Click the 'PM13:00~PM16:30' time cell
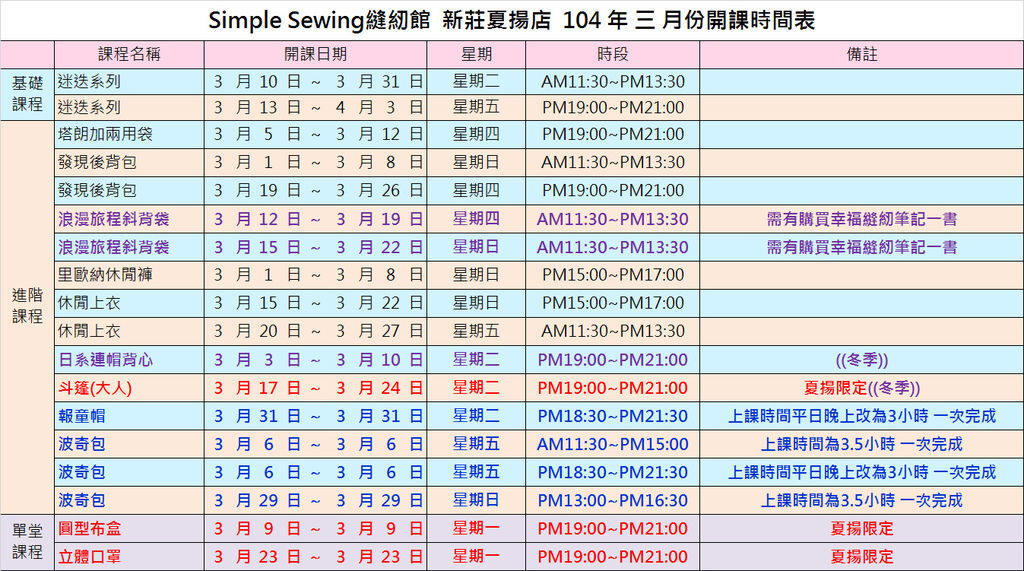The width and height of the screenshot is (1024, 571). [x=613, y=500]
